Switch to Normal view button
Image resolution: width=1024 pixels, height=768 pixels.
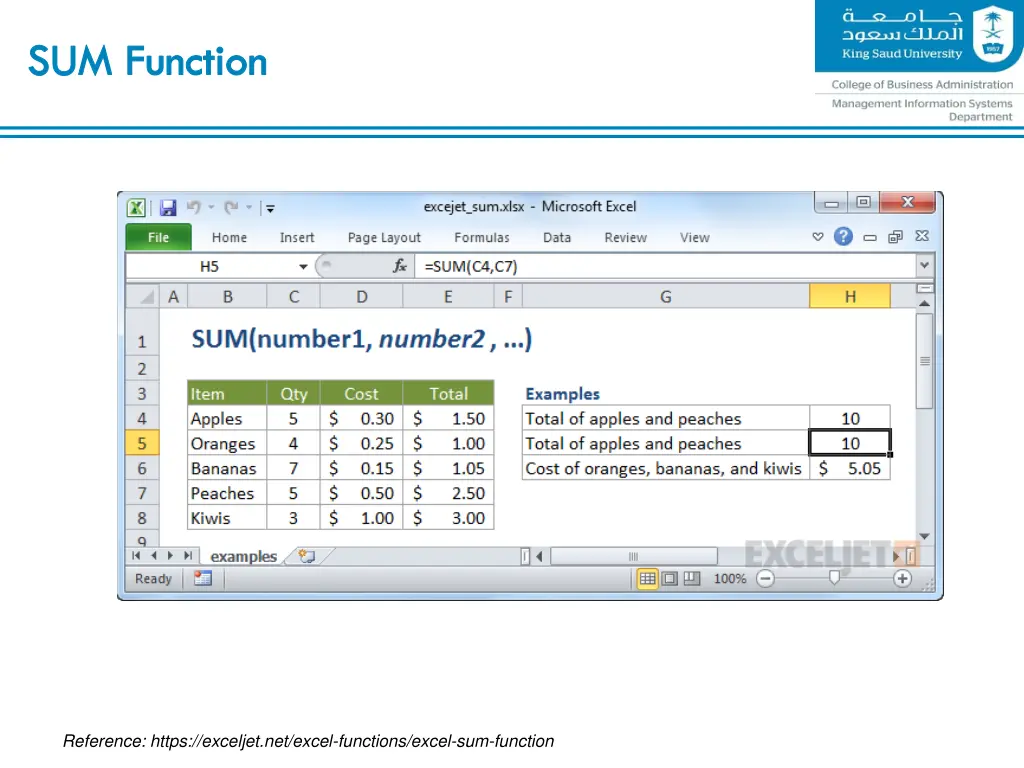click(x=647, y=579)
